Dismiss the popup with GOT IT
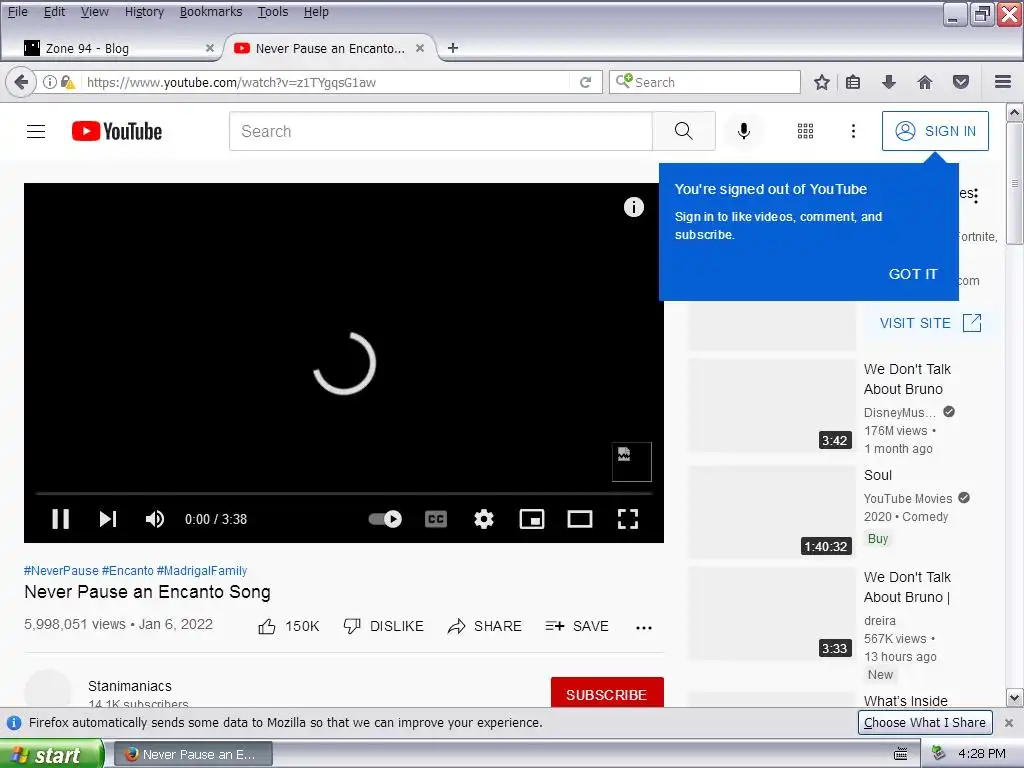The image size is (1024, 768). coord(913,274)
